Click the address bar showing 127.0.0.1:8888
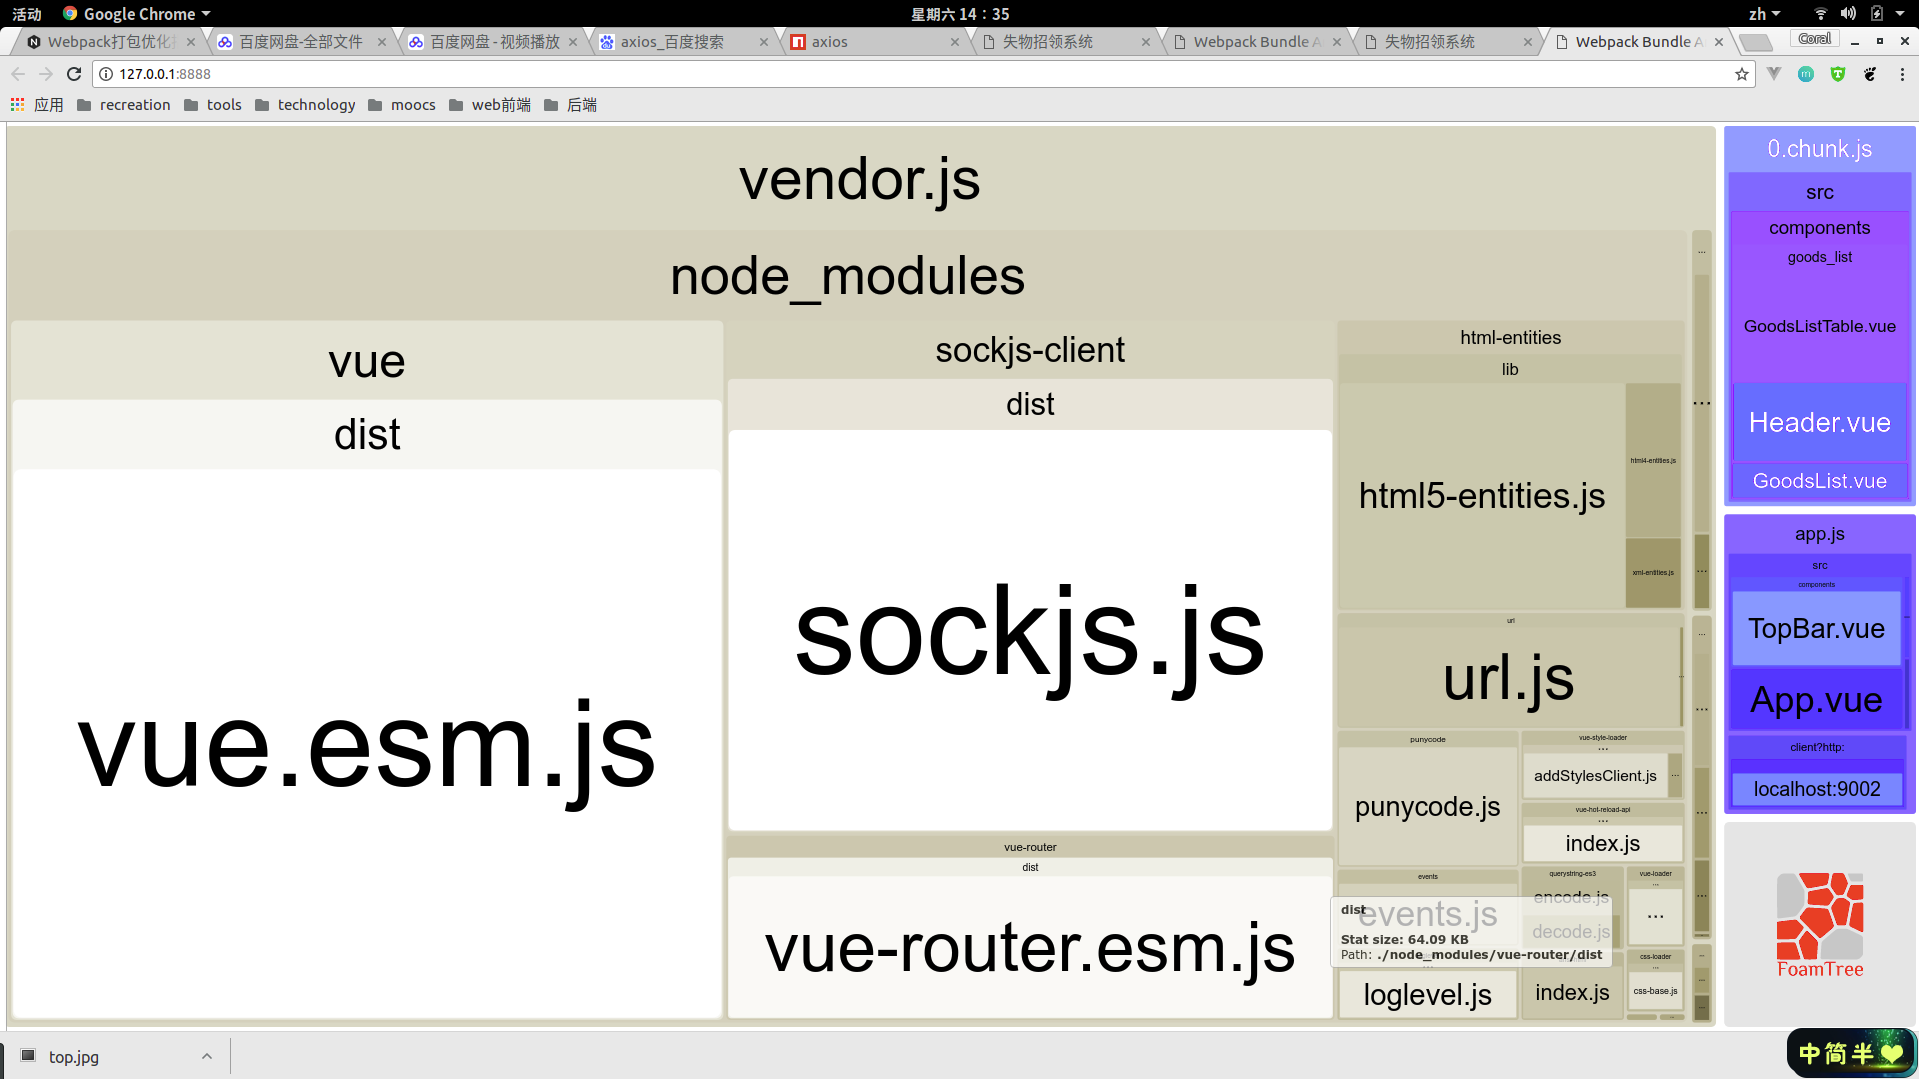Image resolution: width=1919 pixels, height=1079 pixels. point(900,74)
